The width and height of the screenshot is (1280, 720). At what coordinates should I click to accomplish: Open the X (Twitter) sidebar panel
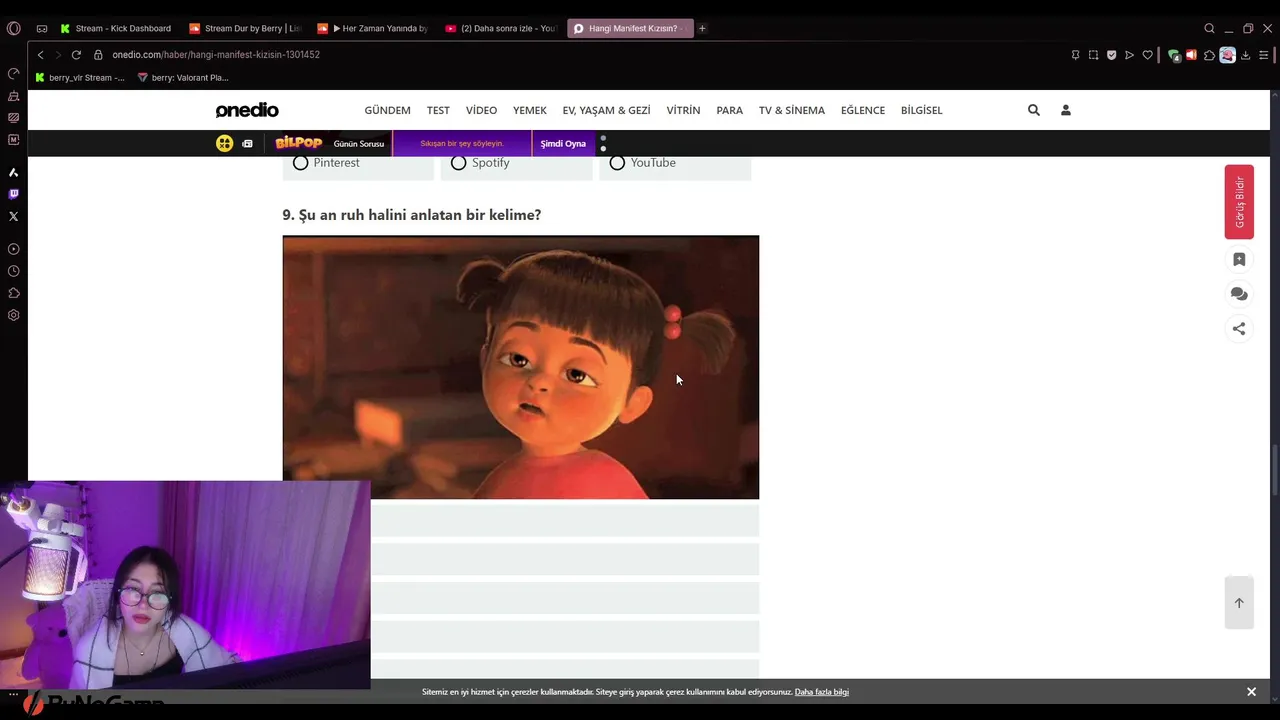coord(13,216)
